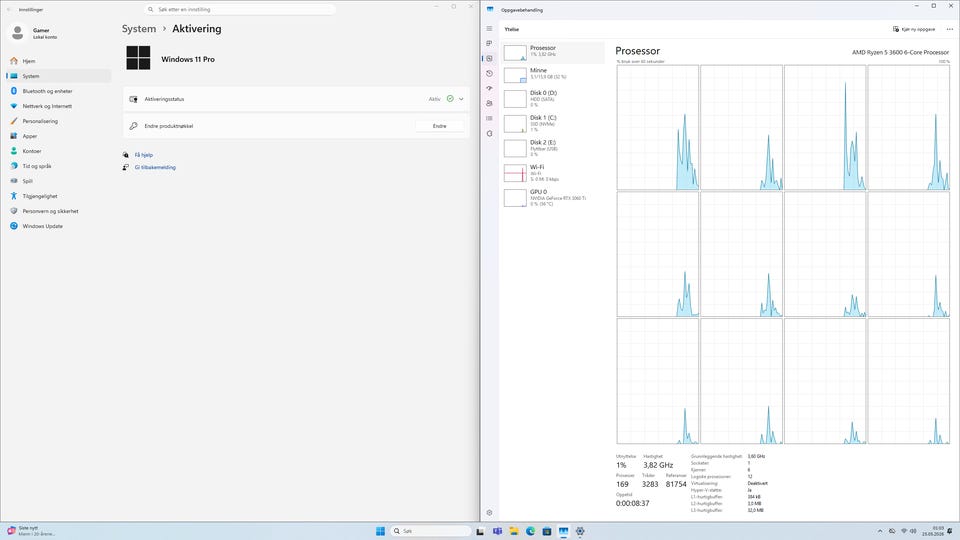The image size is (960, 540).
Task: Click Settings gear icon on taskbar
Action: [x=580, y=531]
